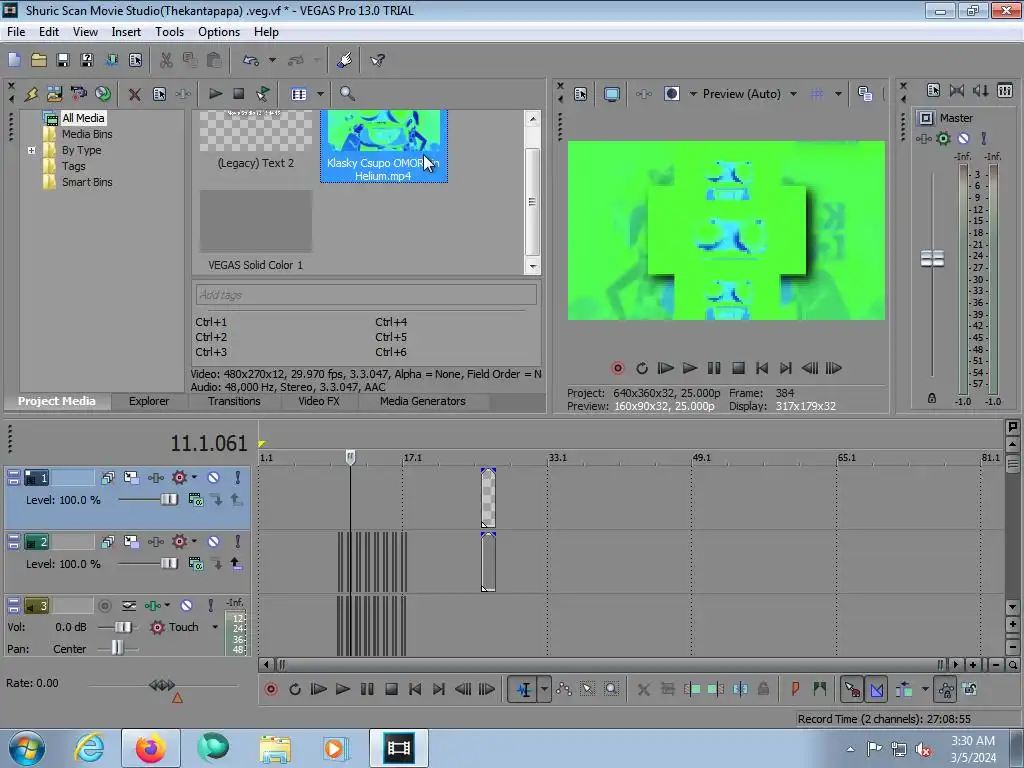Insert a region with the green flags icon
The height and width of the screenshot is (768, 1024).
click(x=820, y=689)
